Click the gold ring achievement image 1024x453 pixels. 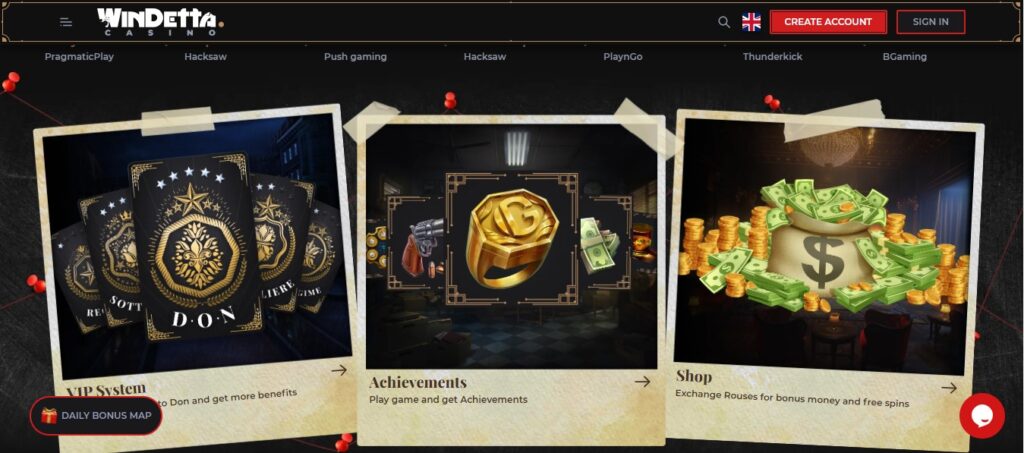[512, 238]
